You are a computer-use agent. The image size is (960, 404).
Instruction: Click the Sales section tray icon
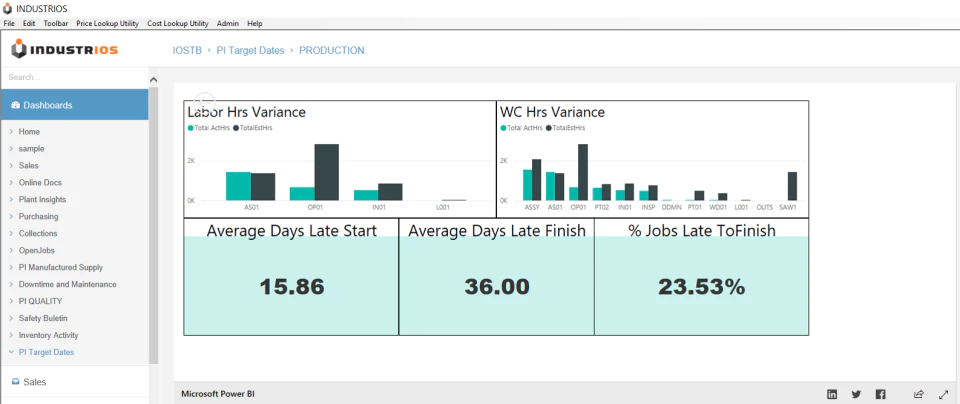[x=16, y=381]
